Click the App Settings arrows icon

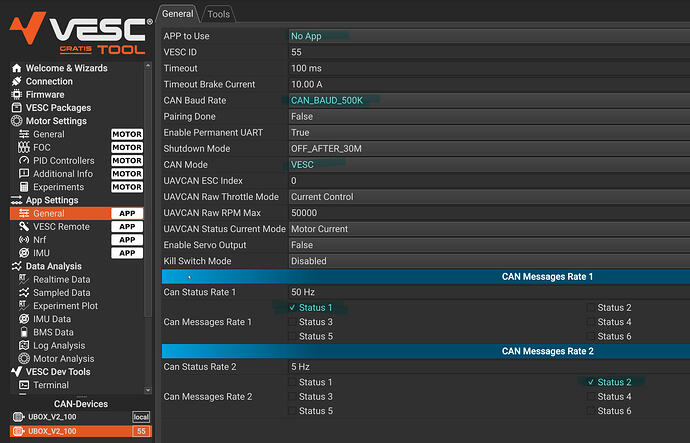(x=17, y=200)
